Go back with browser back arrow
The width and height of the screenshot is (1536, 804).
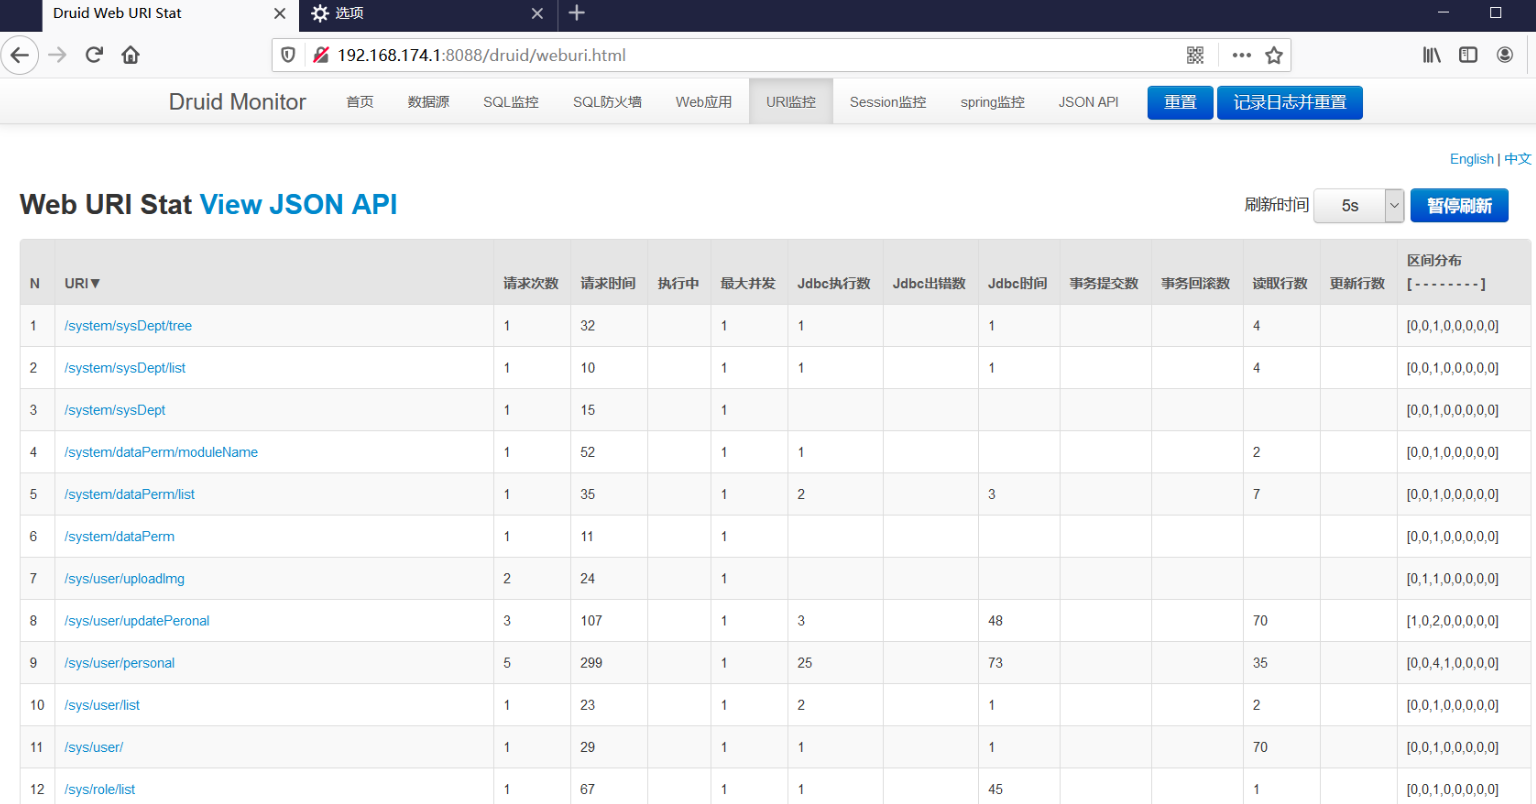click(19, 55)
